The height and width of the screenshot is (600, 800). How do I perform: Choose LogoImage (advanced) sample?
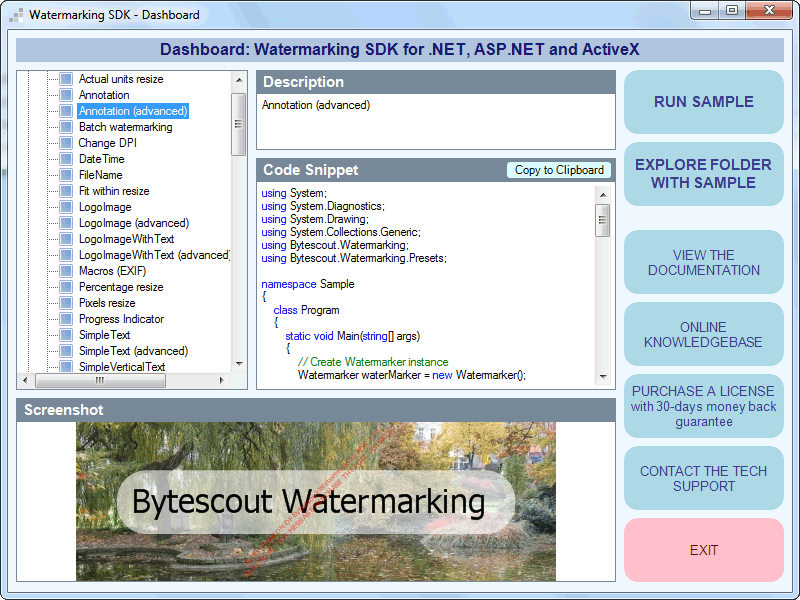point(134,223)
